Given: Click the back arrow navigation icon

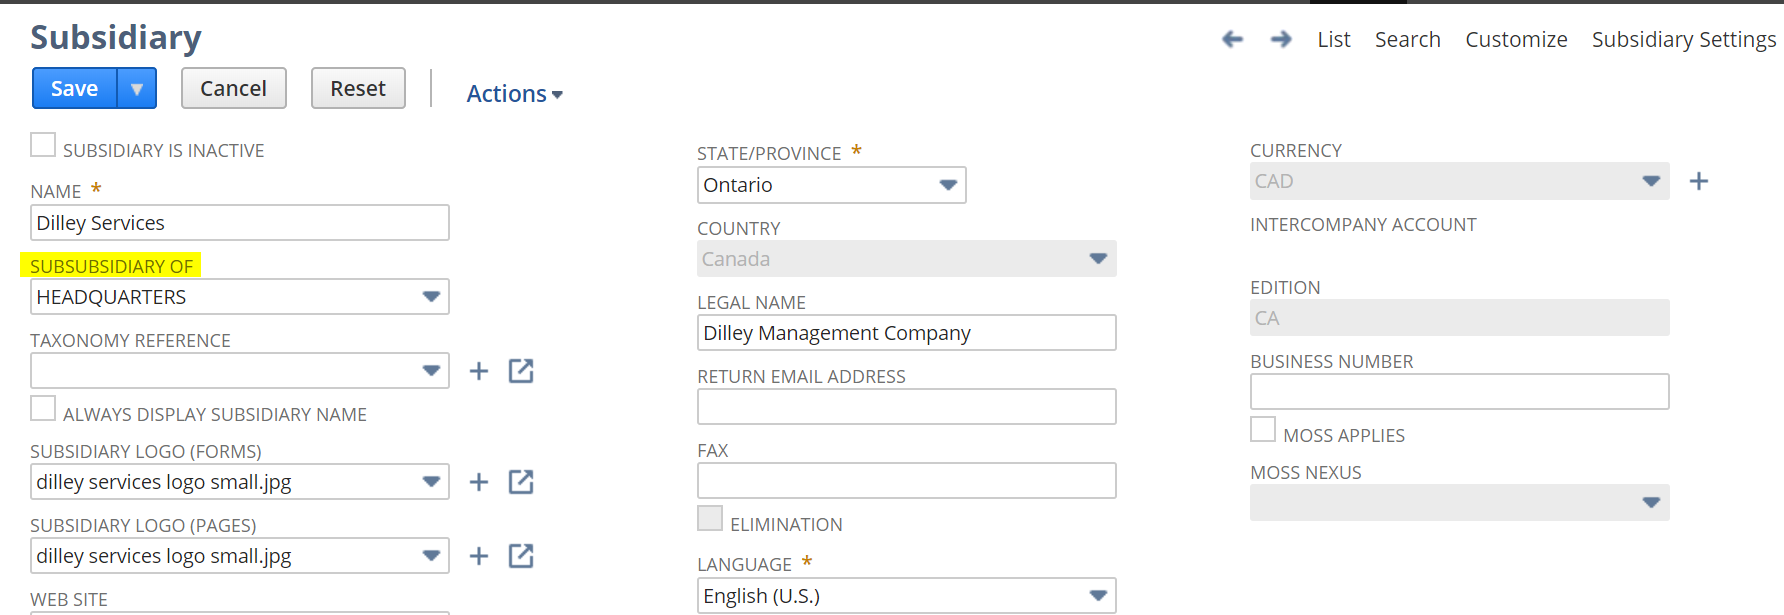Looking at the screenshot, I should coord(1232,39).
